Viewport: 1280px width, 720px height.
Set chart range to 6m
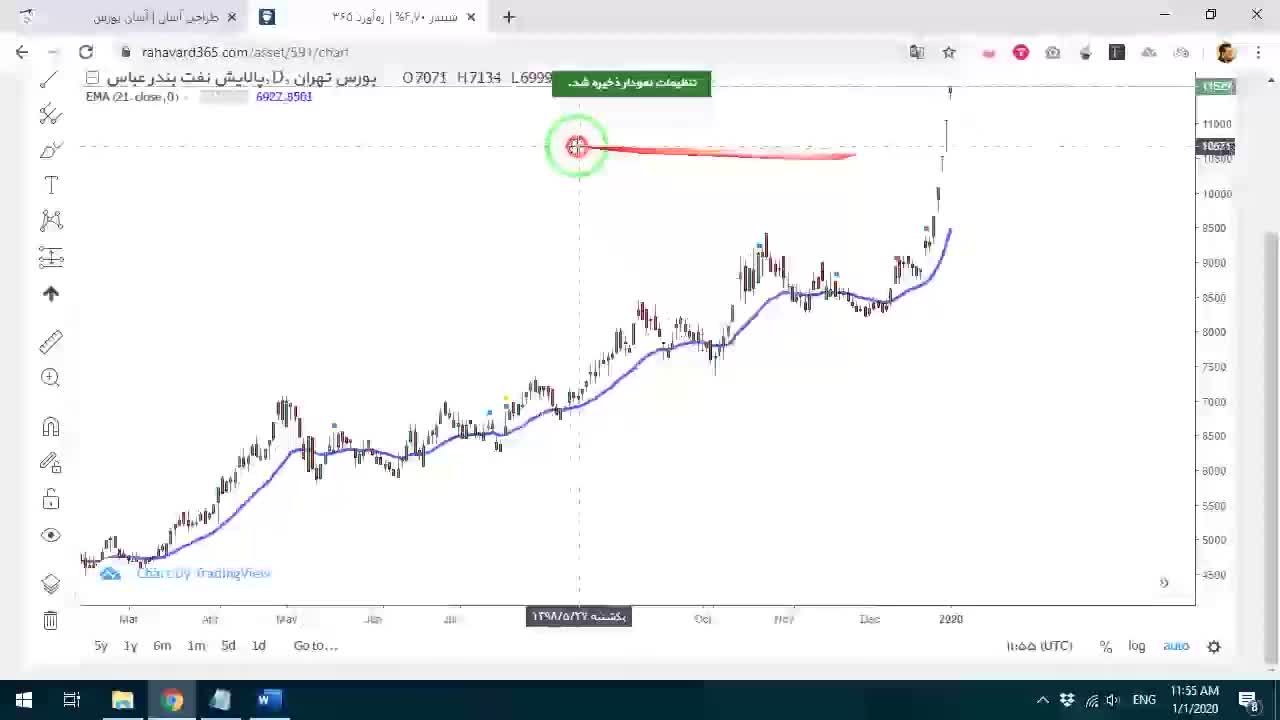point(162,646)
